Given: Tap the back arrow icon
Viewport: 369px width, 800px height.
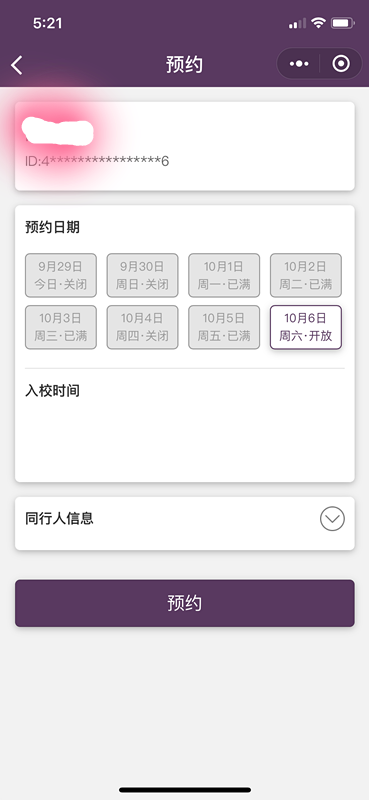Looking at the screenshot, I should (x=17, y=65).
